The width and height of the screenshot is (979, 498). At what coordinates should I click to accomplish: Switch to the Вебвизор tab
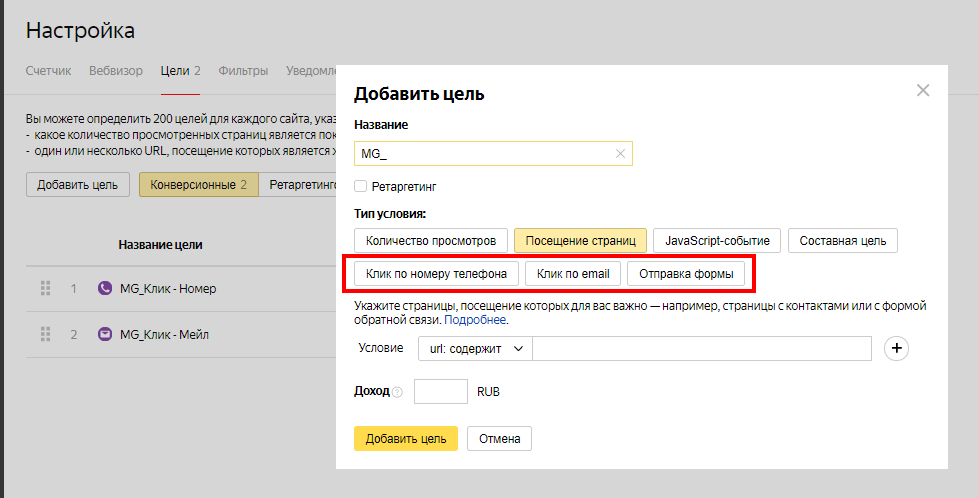[x=115, y=71]
